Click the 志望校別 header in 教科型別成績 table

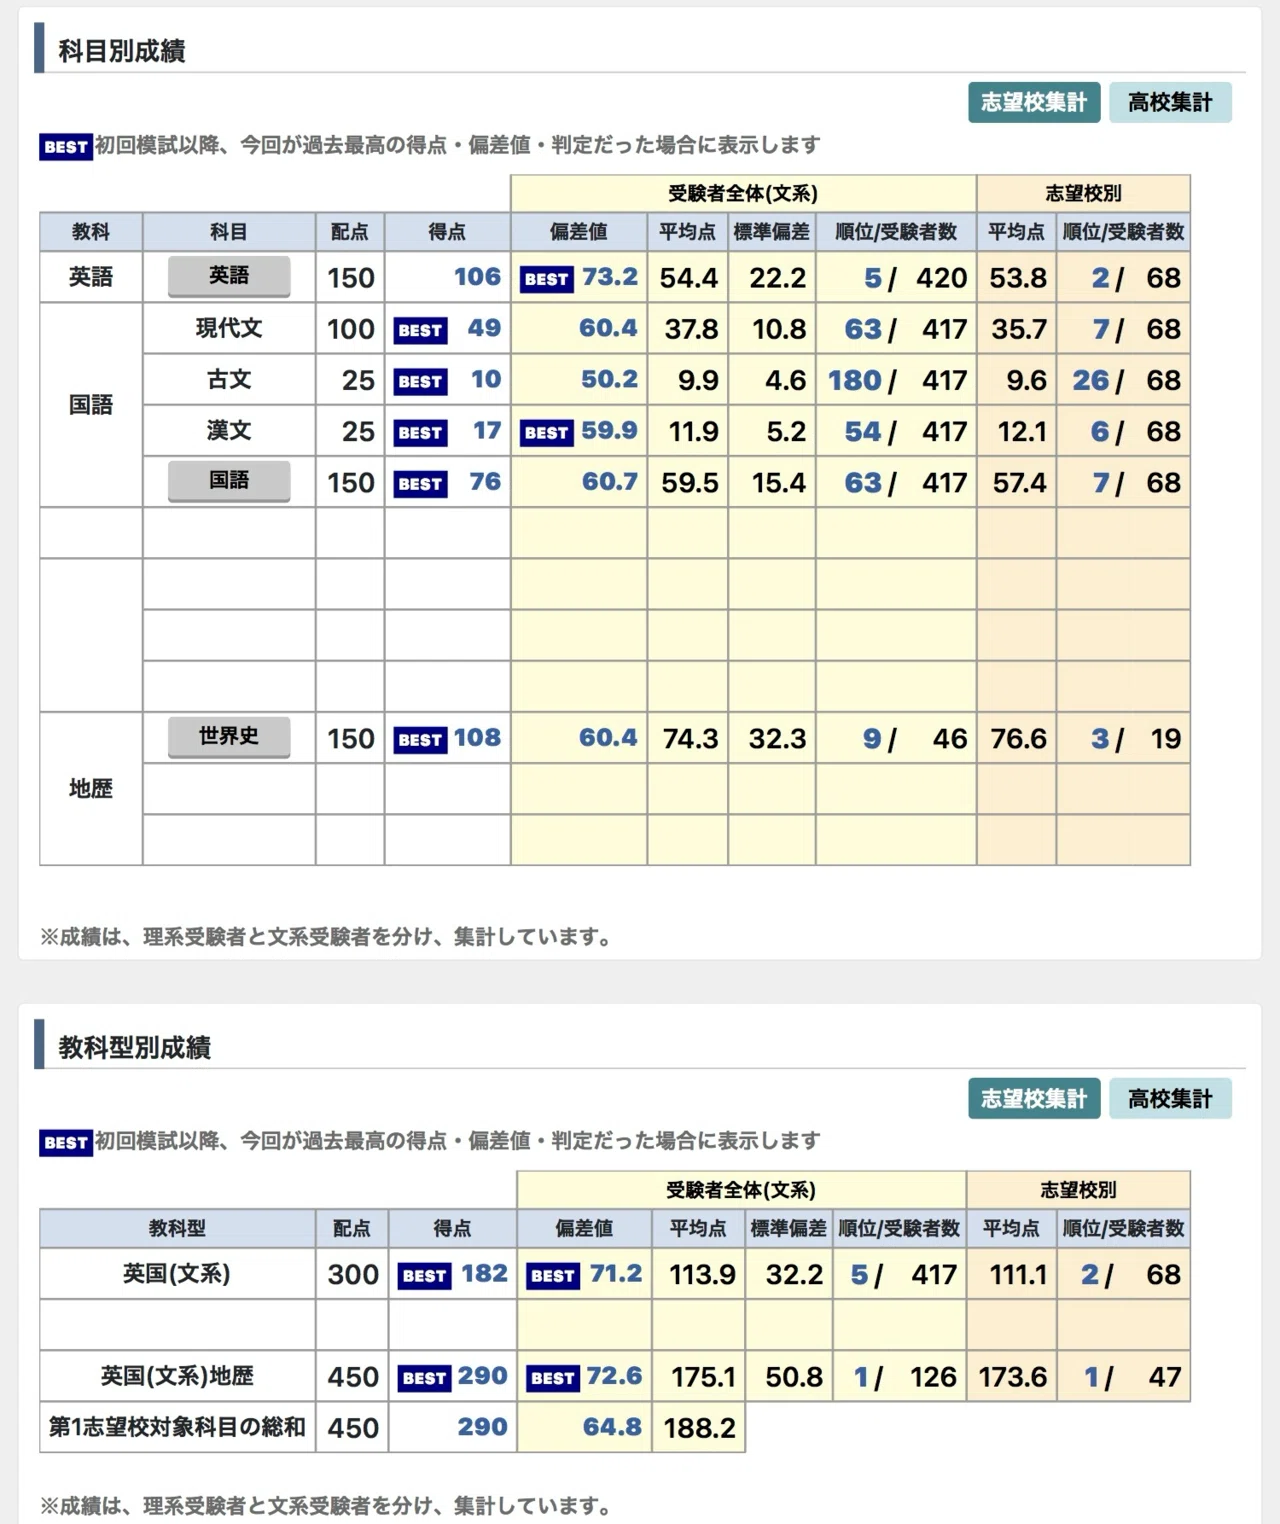pyautogui.click(x=1078, y=1189)
